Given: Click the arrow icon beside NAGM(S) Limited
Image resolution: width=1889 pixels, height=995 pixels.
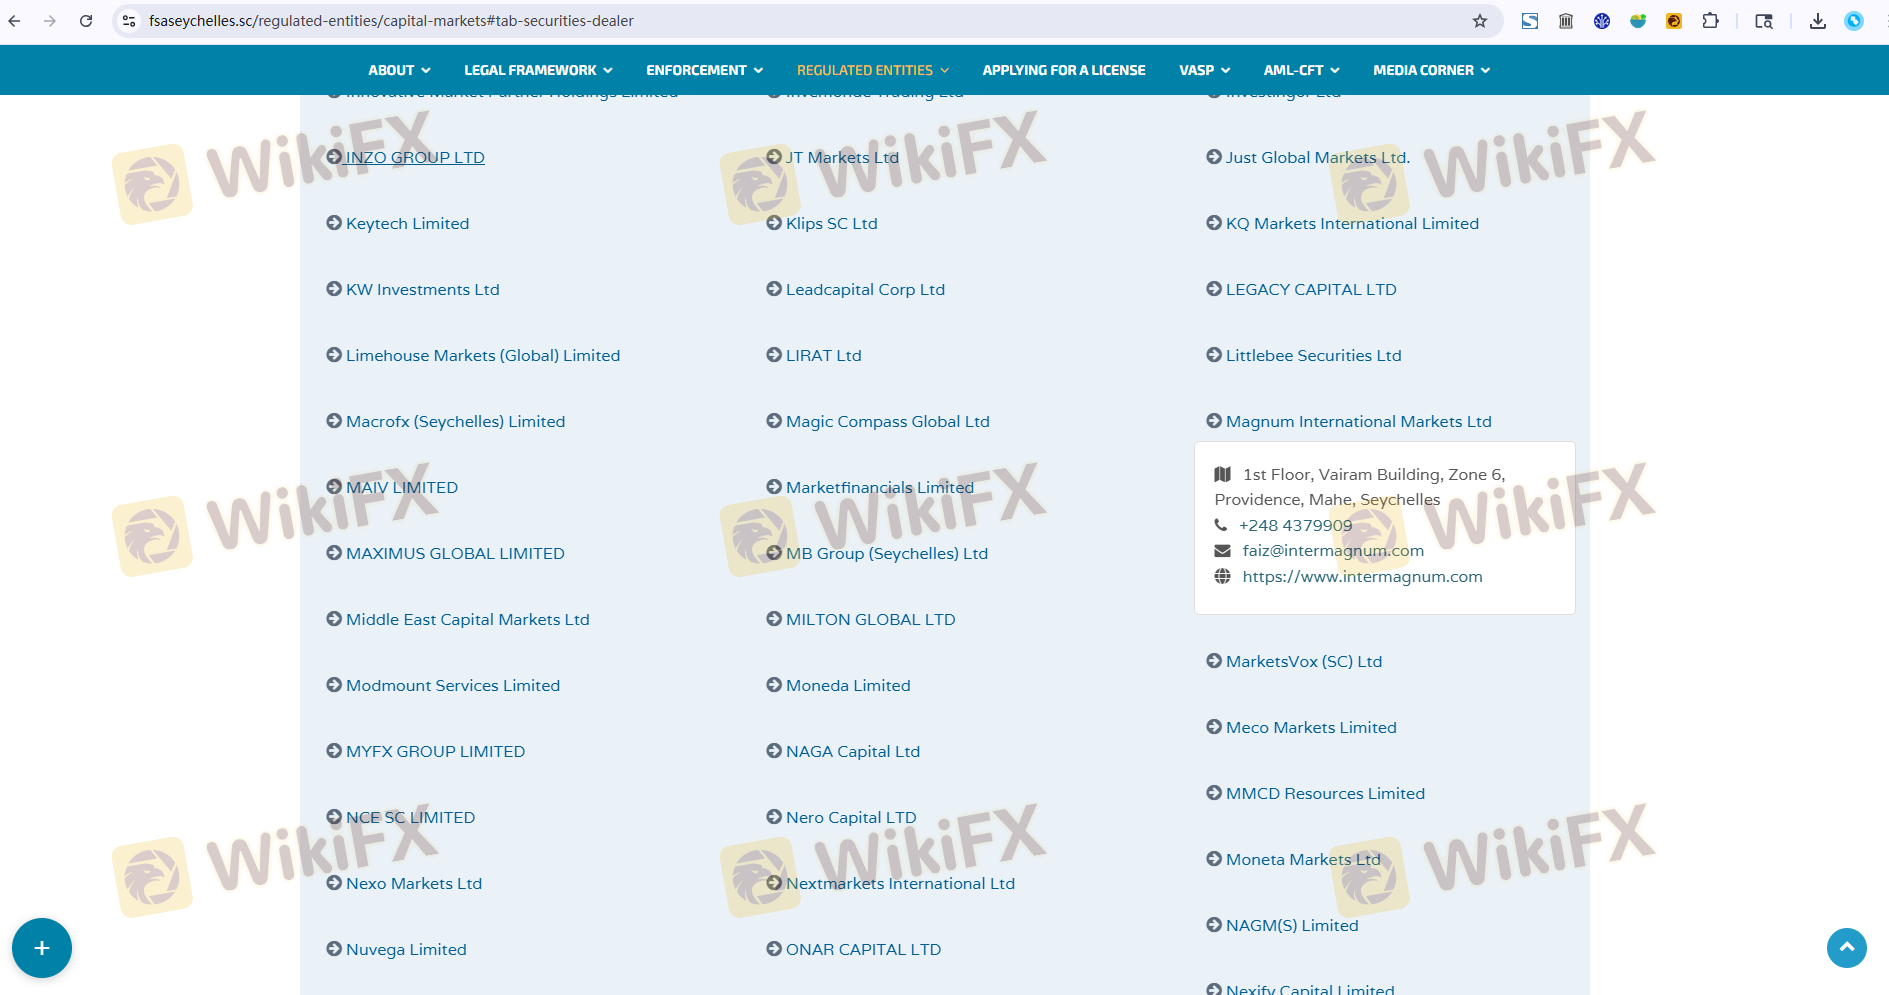Looking at the screenshot, I should [1214, 925].
